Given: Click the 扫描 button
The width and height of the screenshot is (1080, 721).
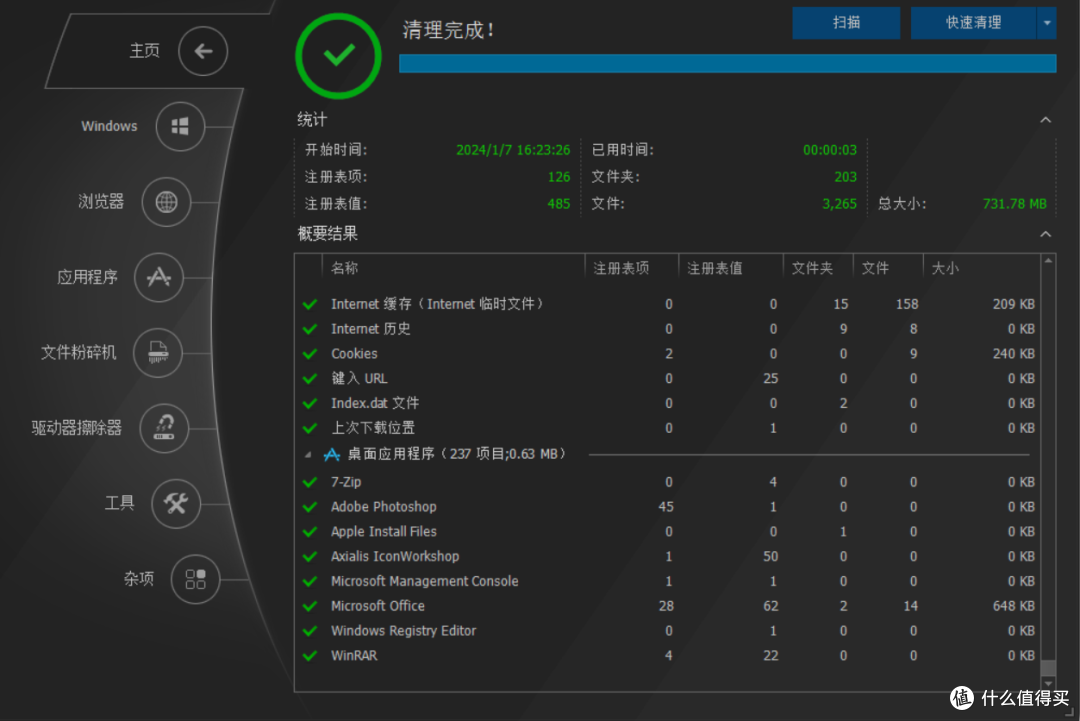Looking at the screenshot, I should pos(846,23).
